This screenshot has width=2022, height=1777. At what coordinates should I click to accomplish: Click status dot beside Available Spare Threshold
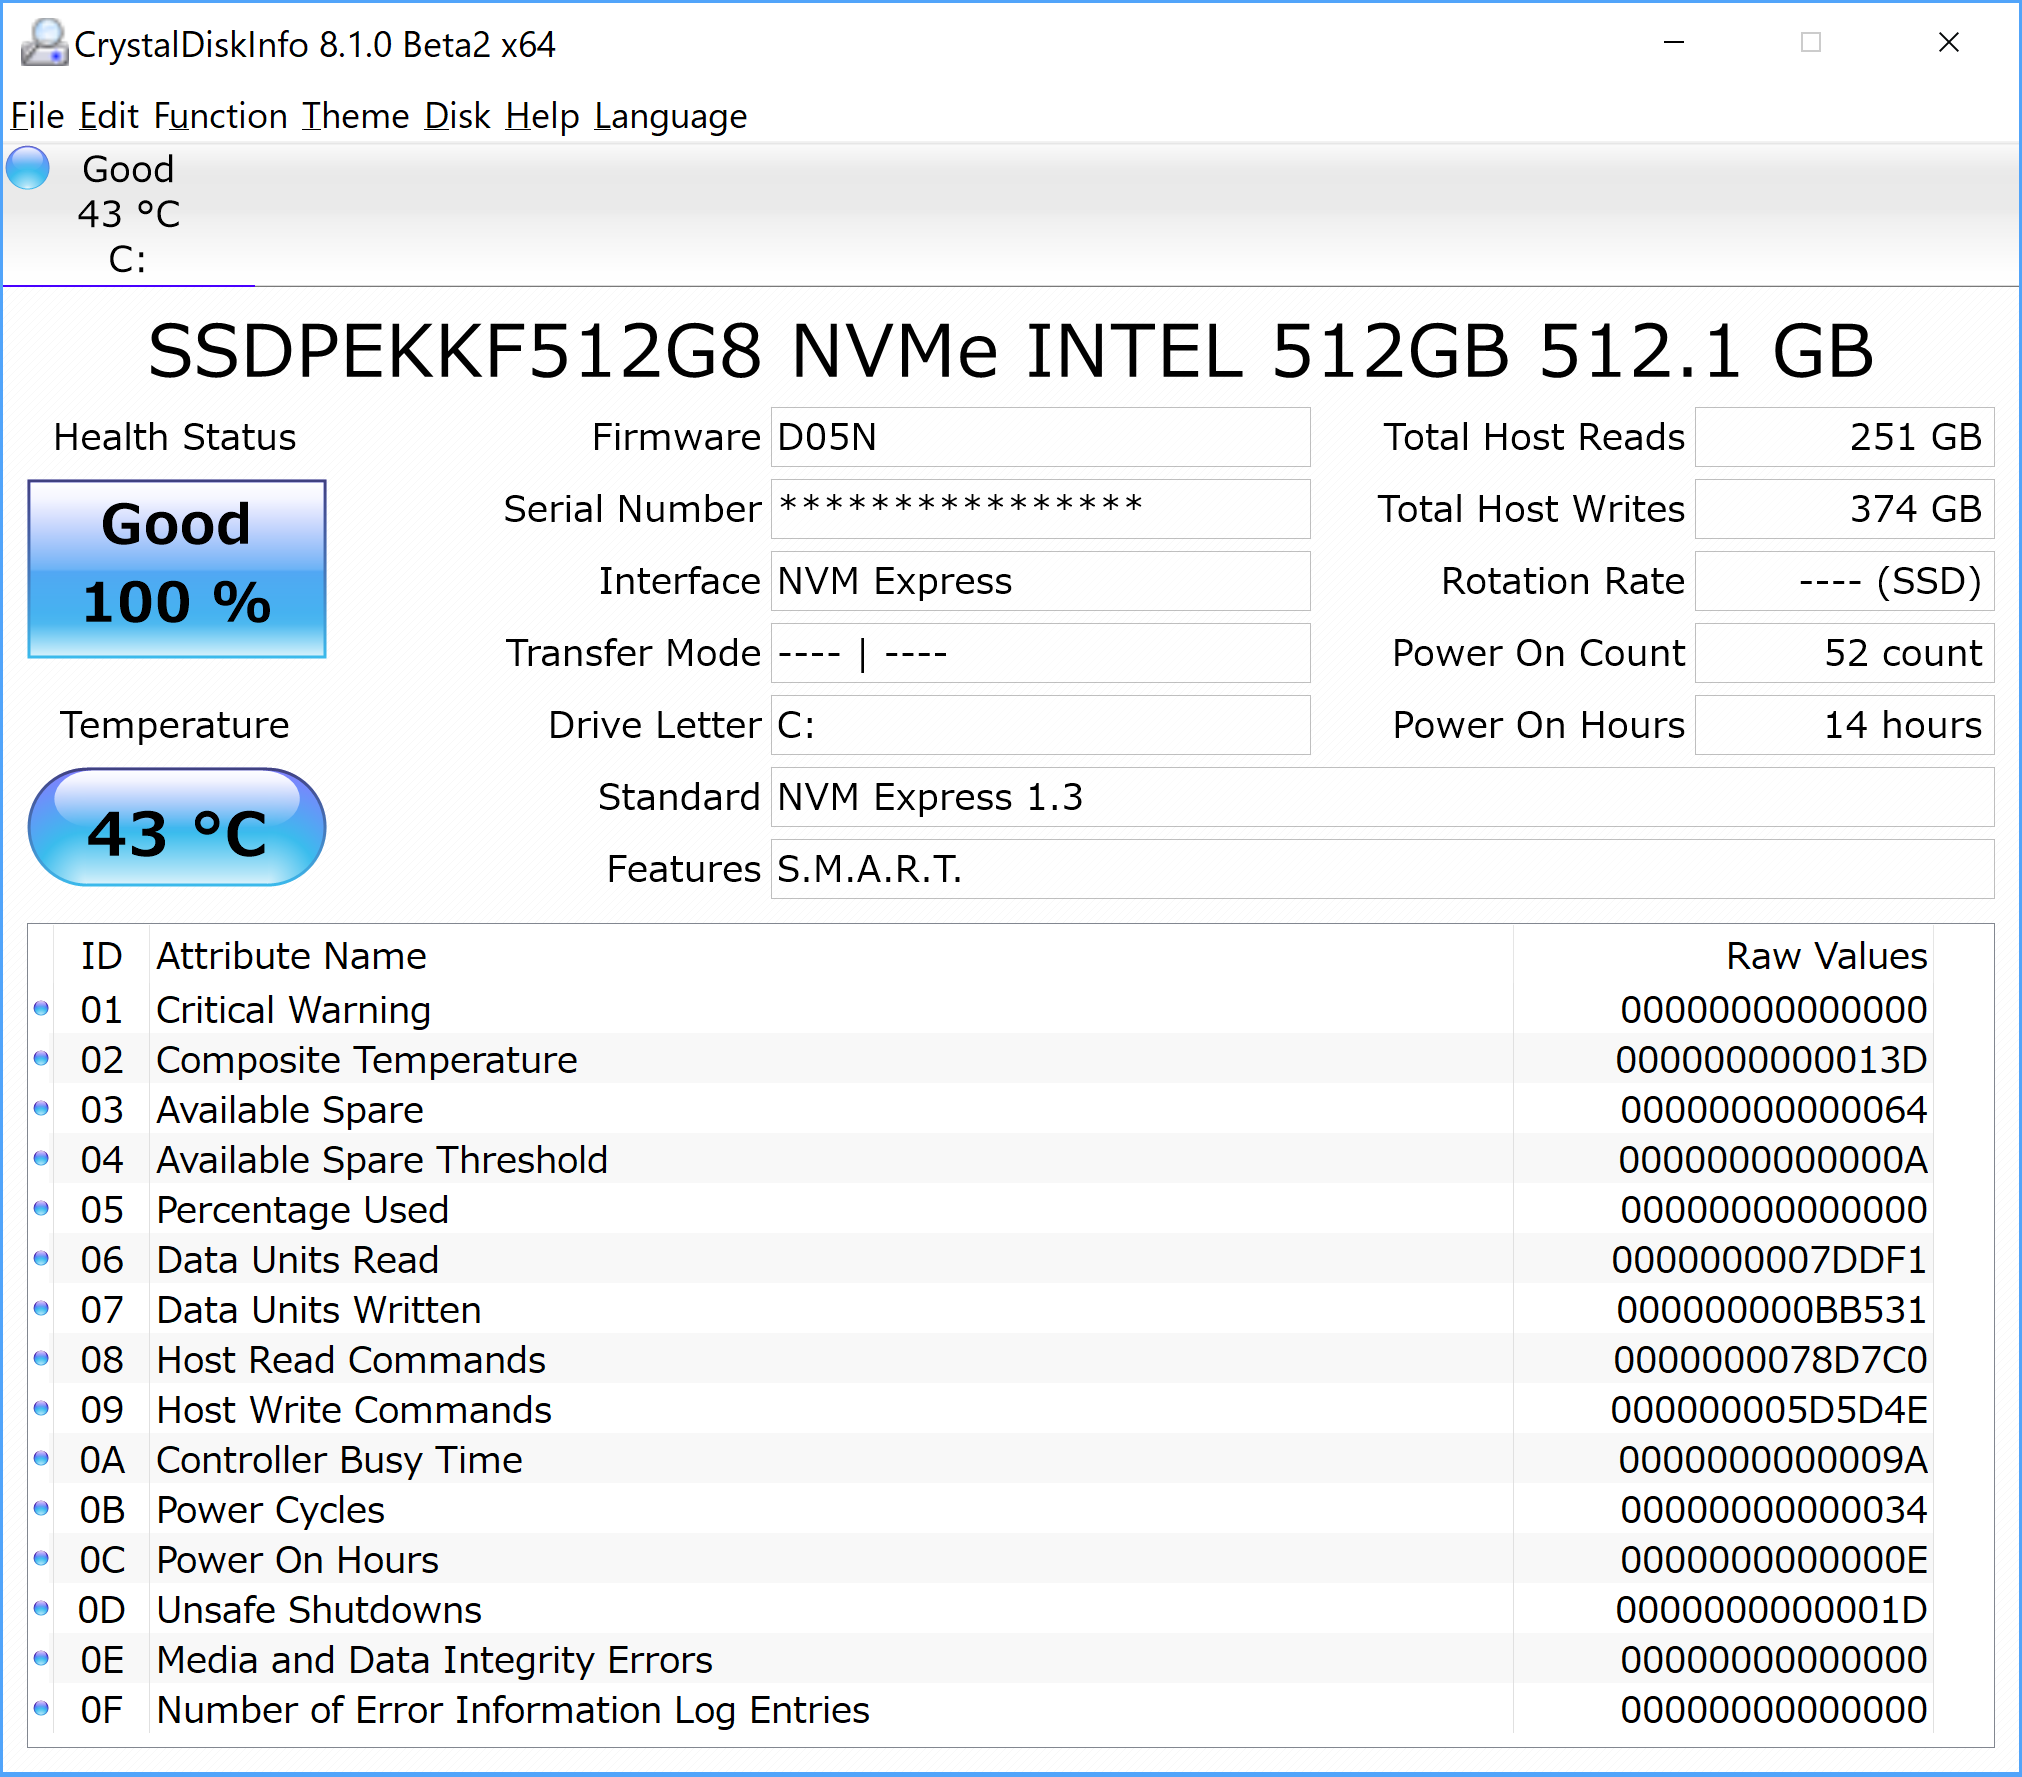tap(41, 1158)
